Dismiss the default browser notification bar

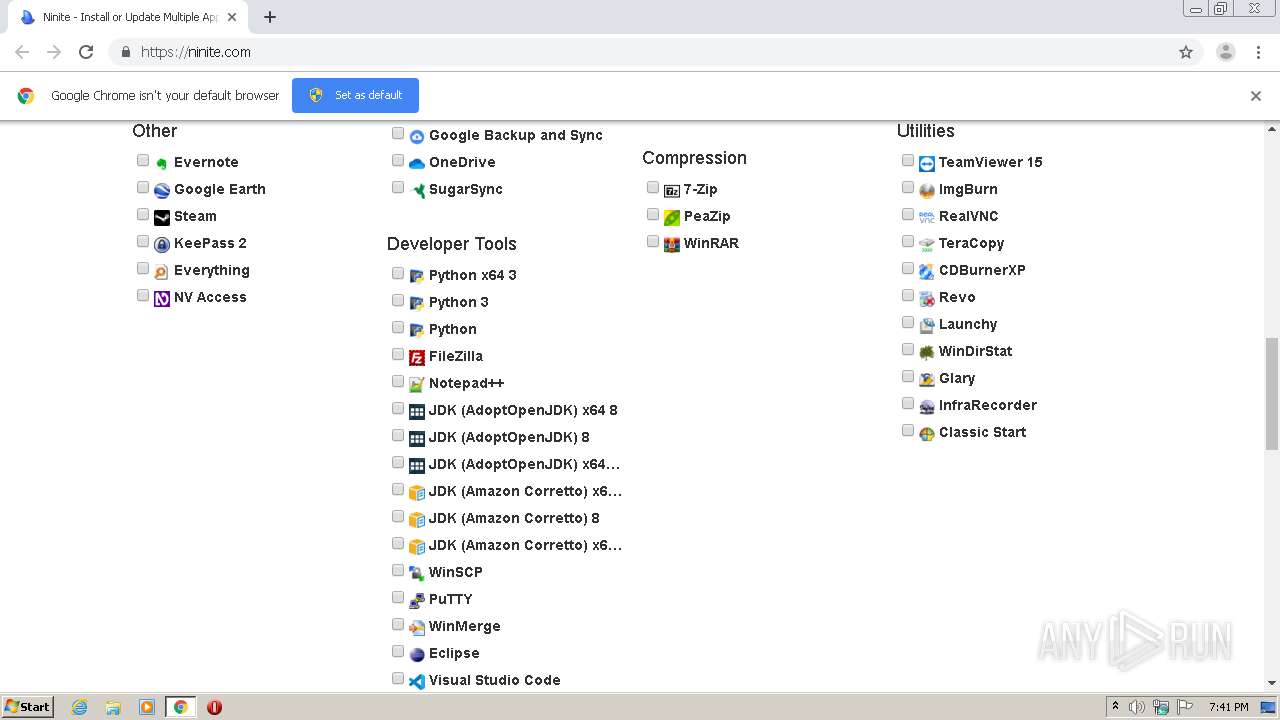[x=1256, y=96]
